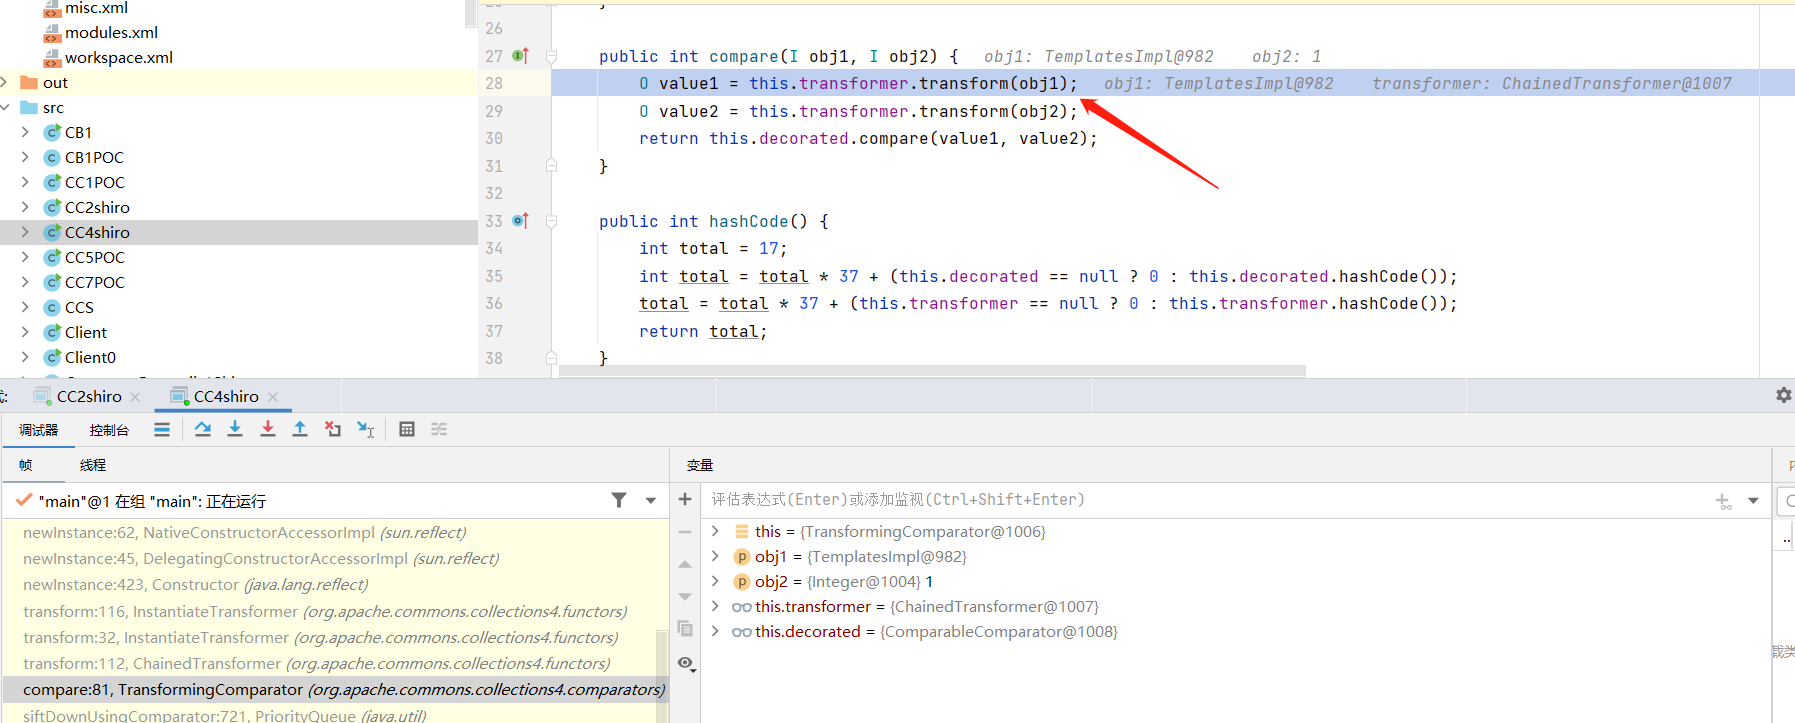Click Step Out debugger icon

(300, 429)
